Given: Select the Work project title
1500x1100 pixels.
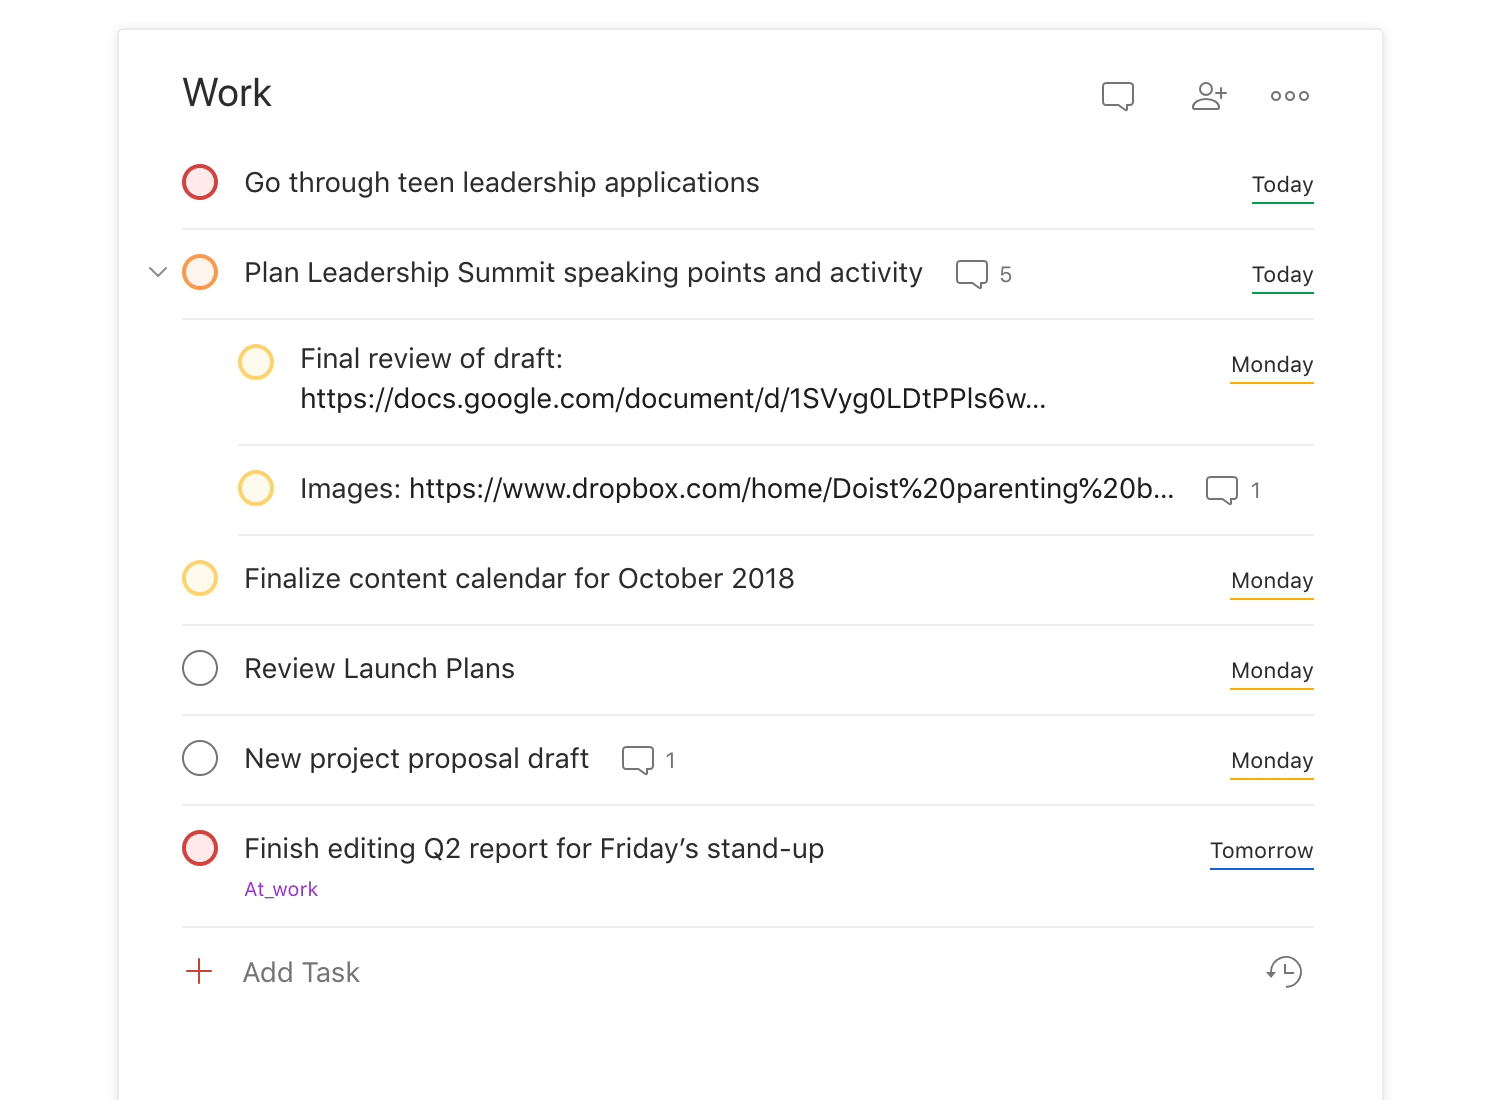Looking at the screenshot, I should (227, 93).
